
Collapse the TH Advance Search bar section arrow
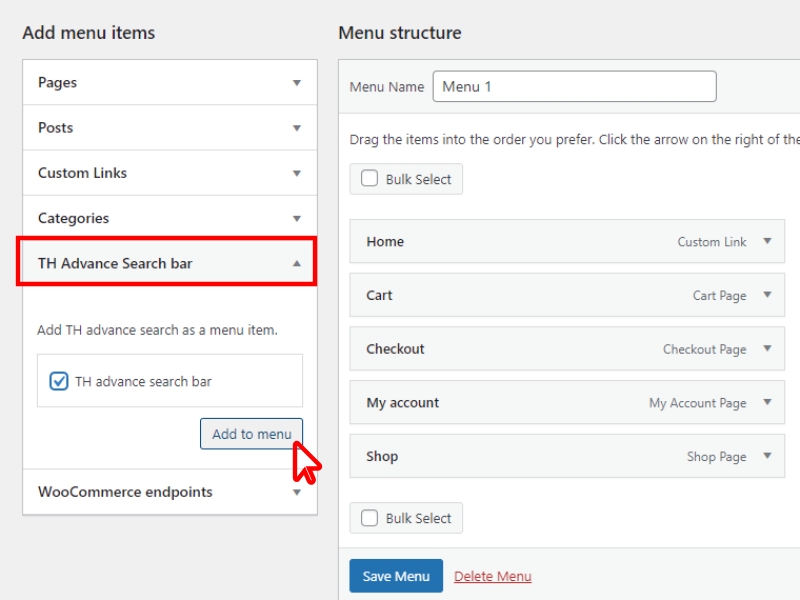pos(296,263)
